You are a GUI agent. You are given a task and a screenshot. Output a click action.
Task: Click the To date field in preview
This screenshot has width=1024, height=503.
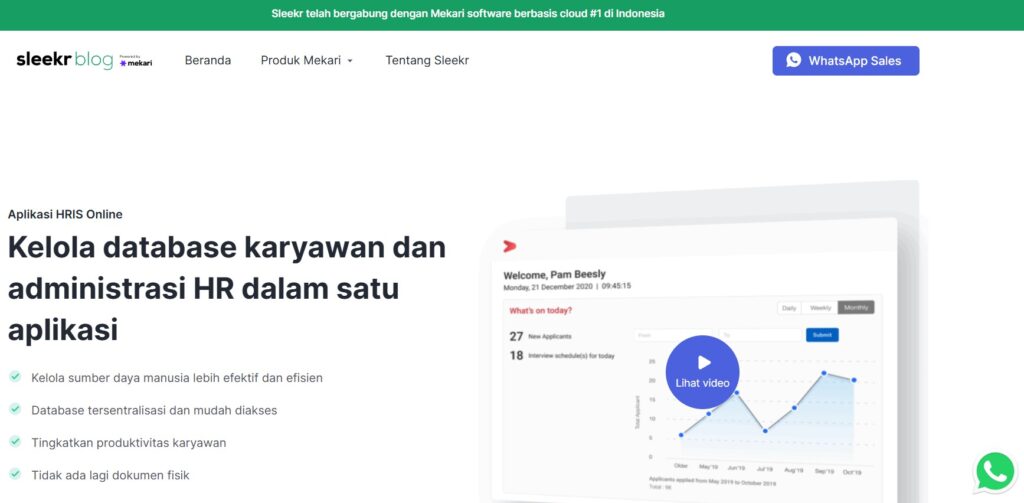(760, 335)
